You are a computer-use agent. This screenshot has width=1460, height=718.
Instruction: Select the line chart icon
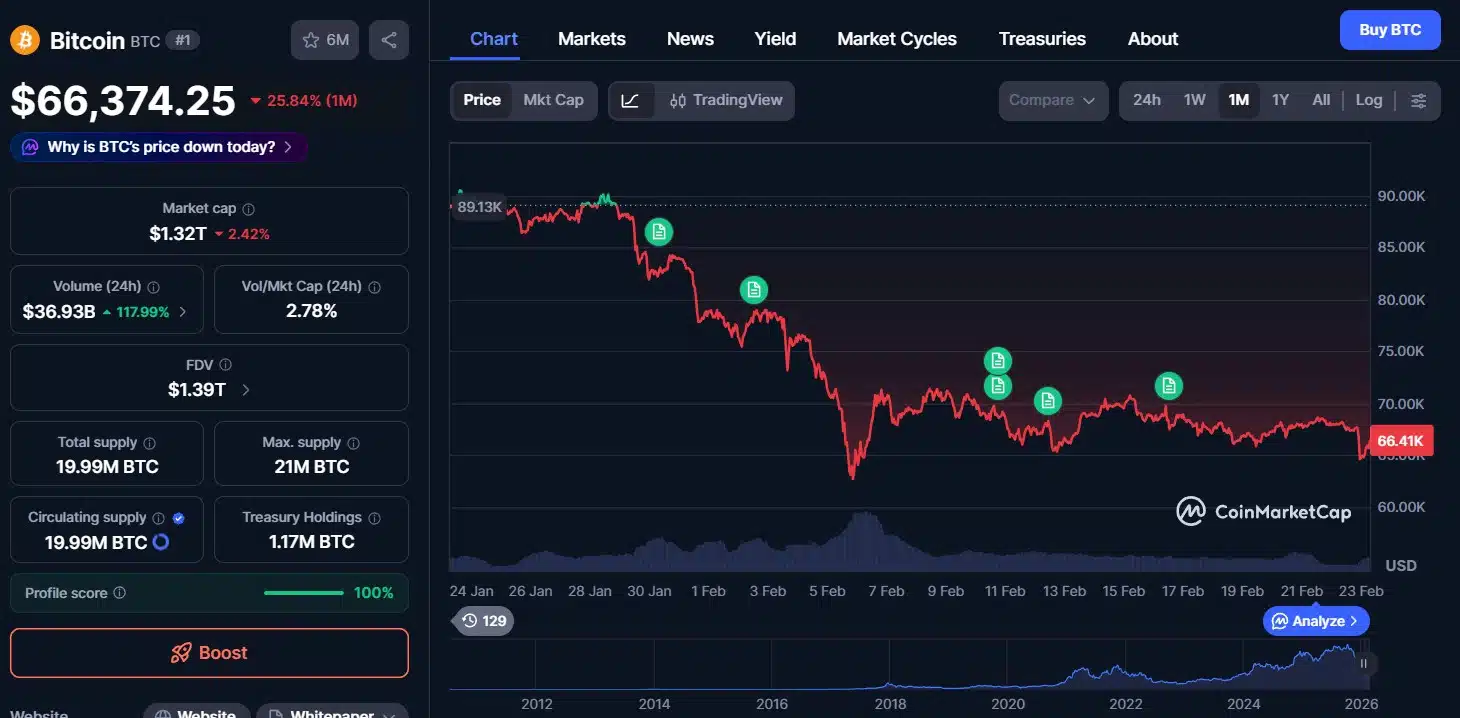(630, 100)
